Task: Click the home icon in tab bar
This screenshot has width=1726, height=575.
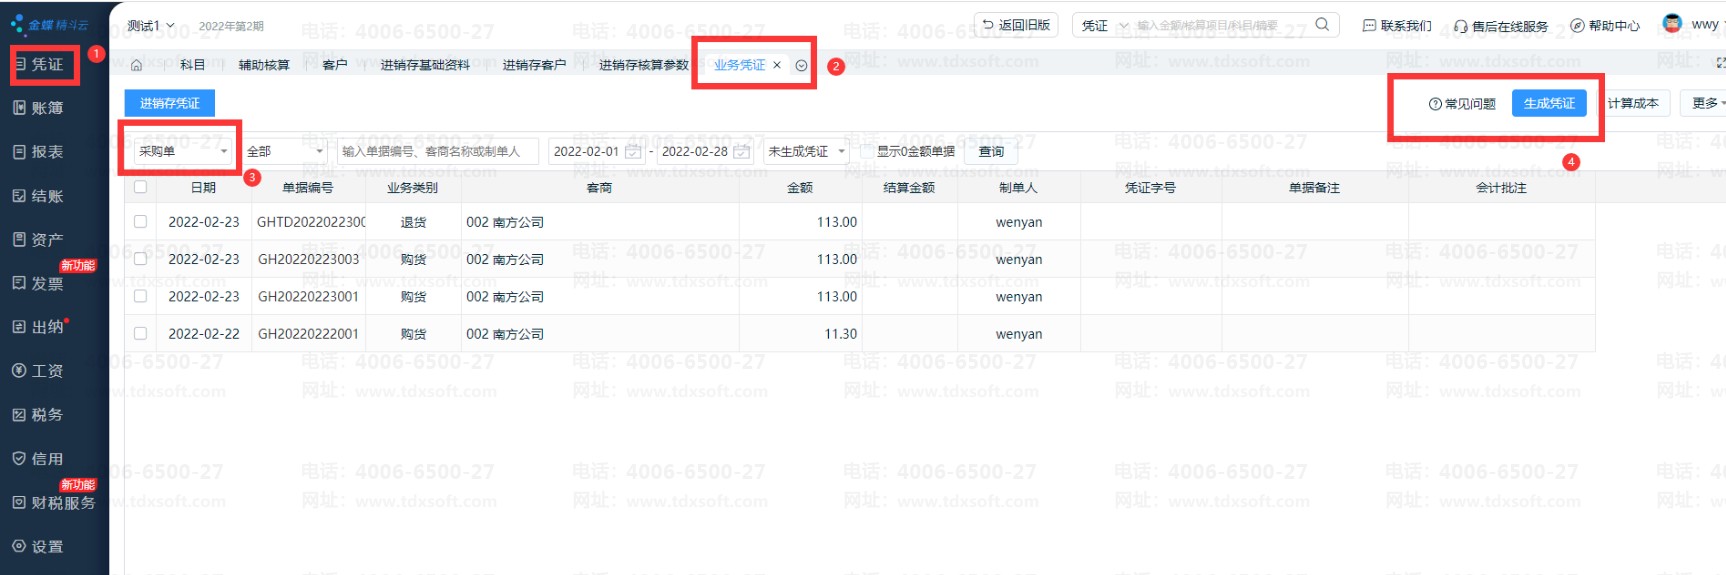Action: tap(137, 65)
